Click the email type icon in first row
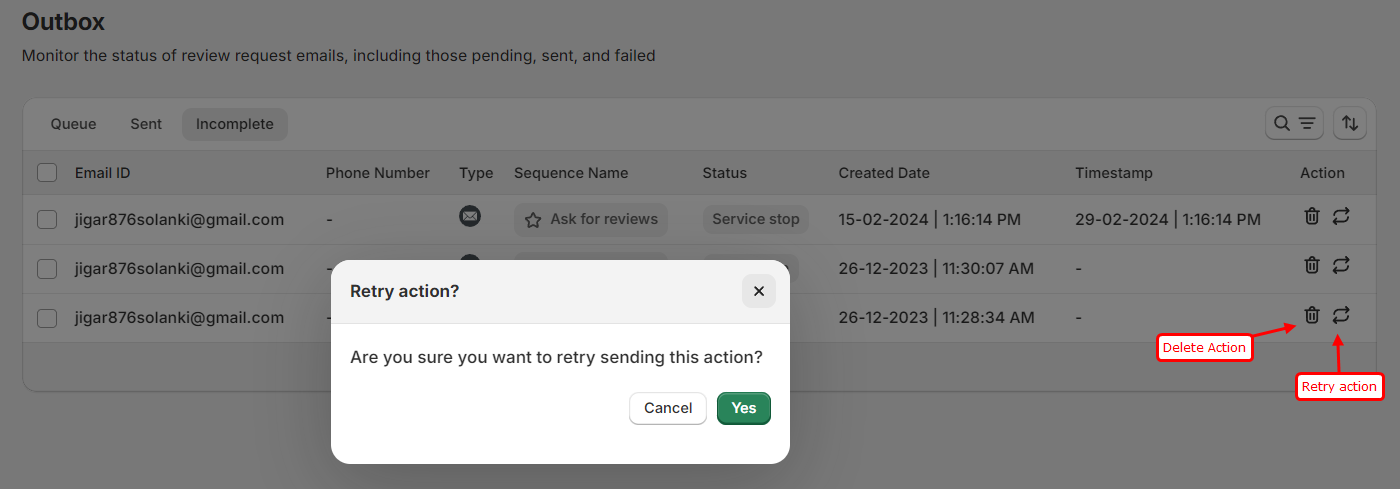Screen dimensions: 1400x489 click(470, 215)
